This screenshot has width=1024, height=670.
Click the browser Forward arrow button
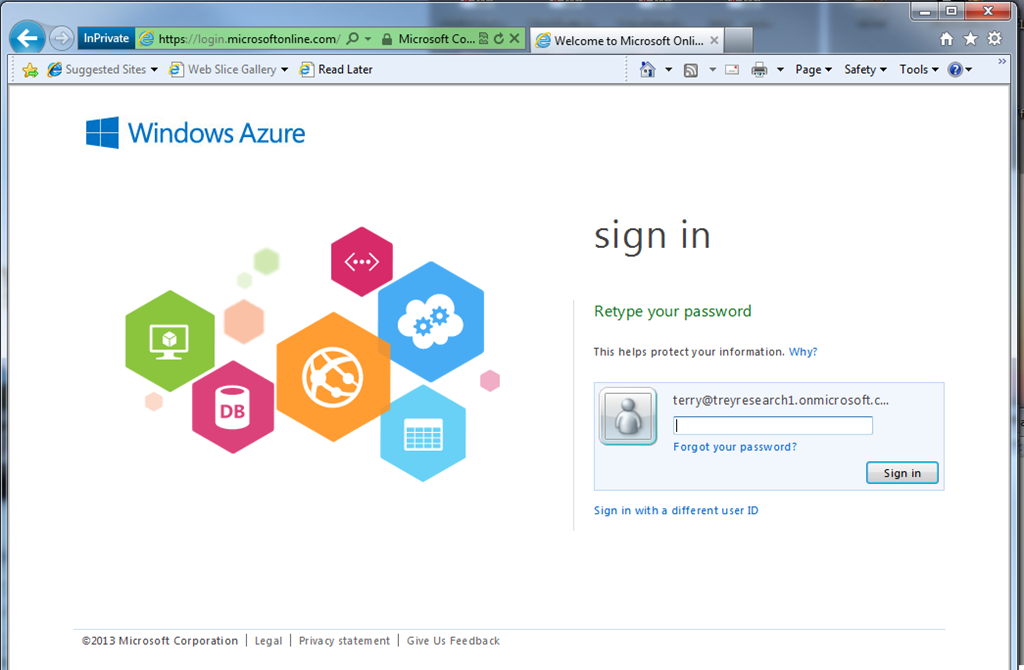point(61,39)
